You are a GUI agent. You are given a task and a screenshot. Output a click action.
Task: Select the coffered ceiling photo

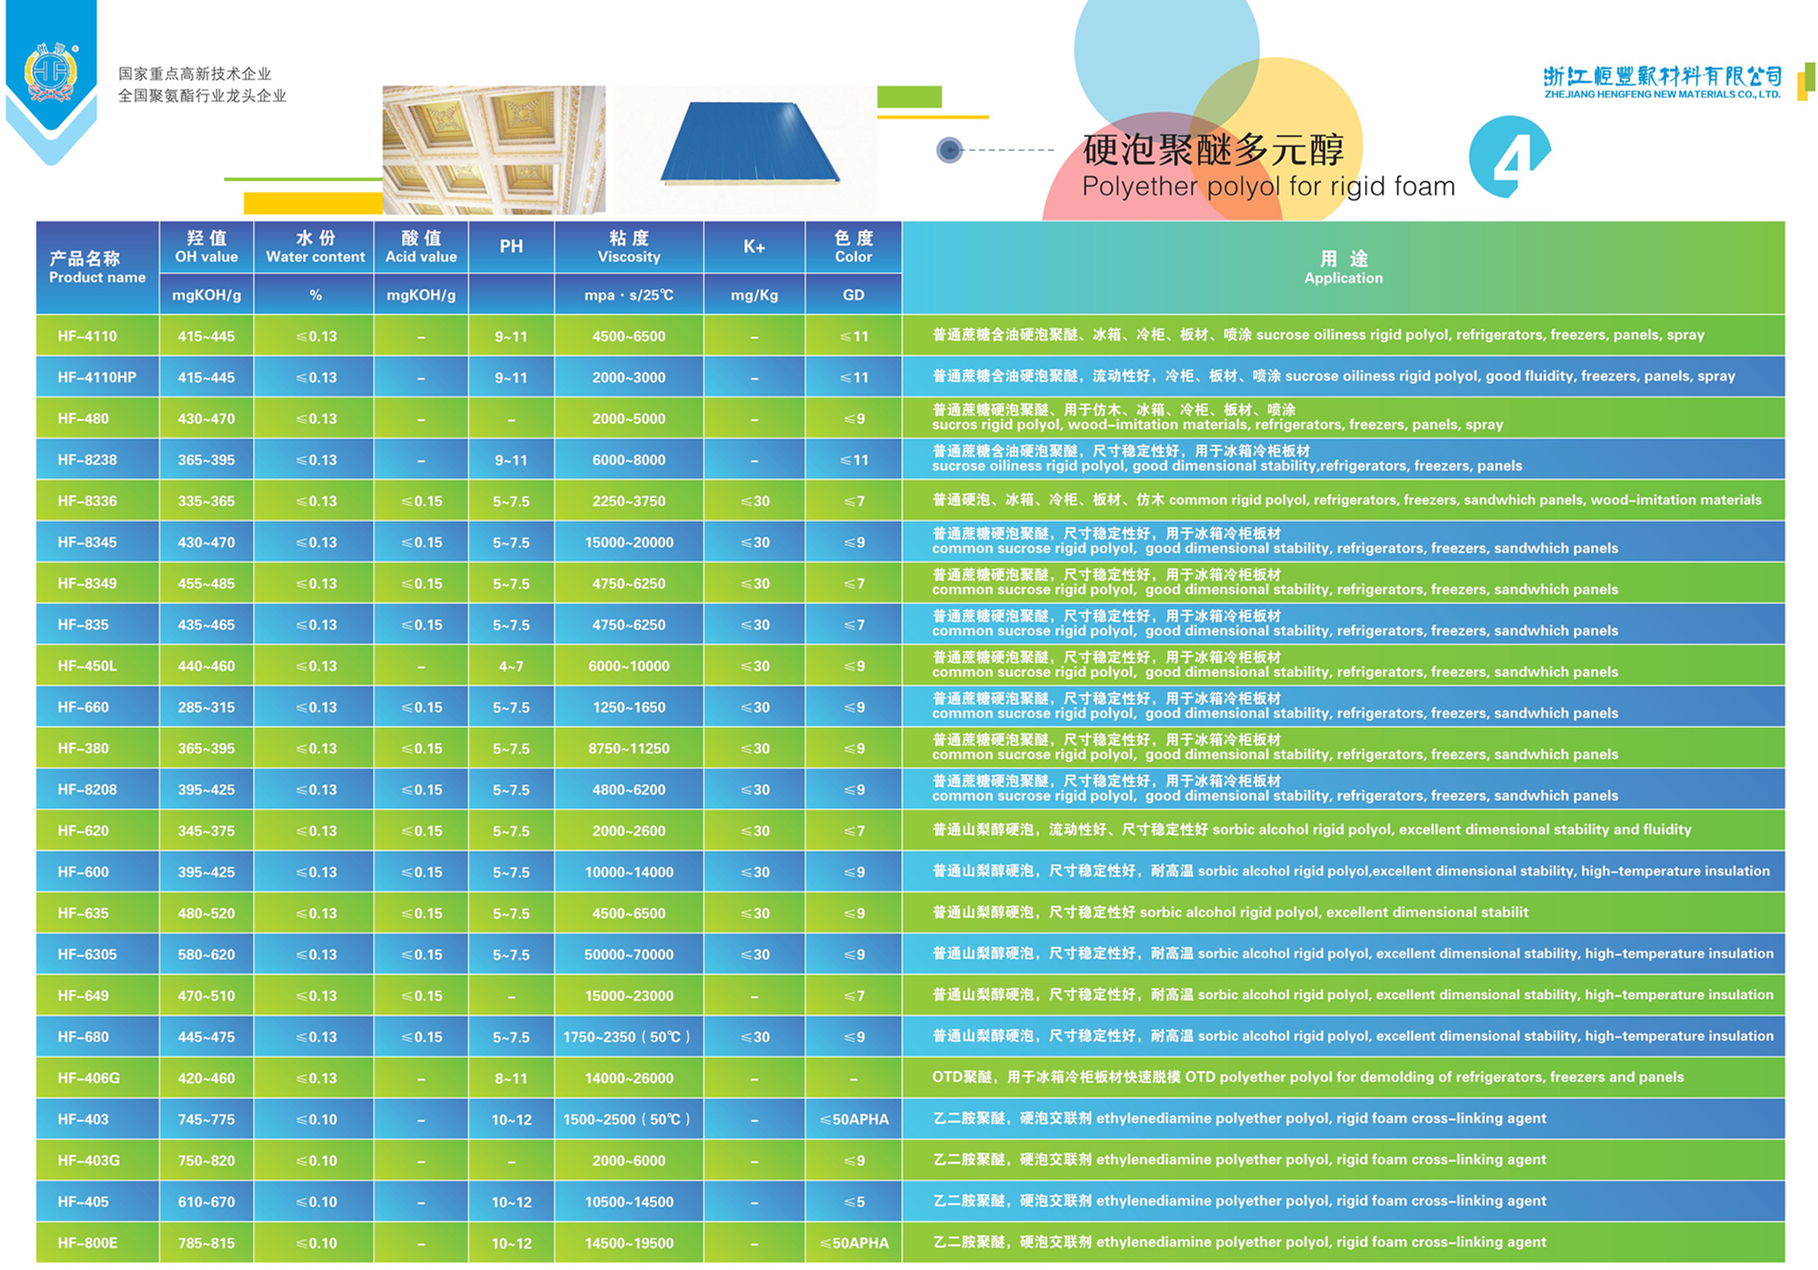pyautogui.click(x=493, y=149)
